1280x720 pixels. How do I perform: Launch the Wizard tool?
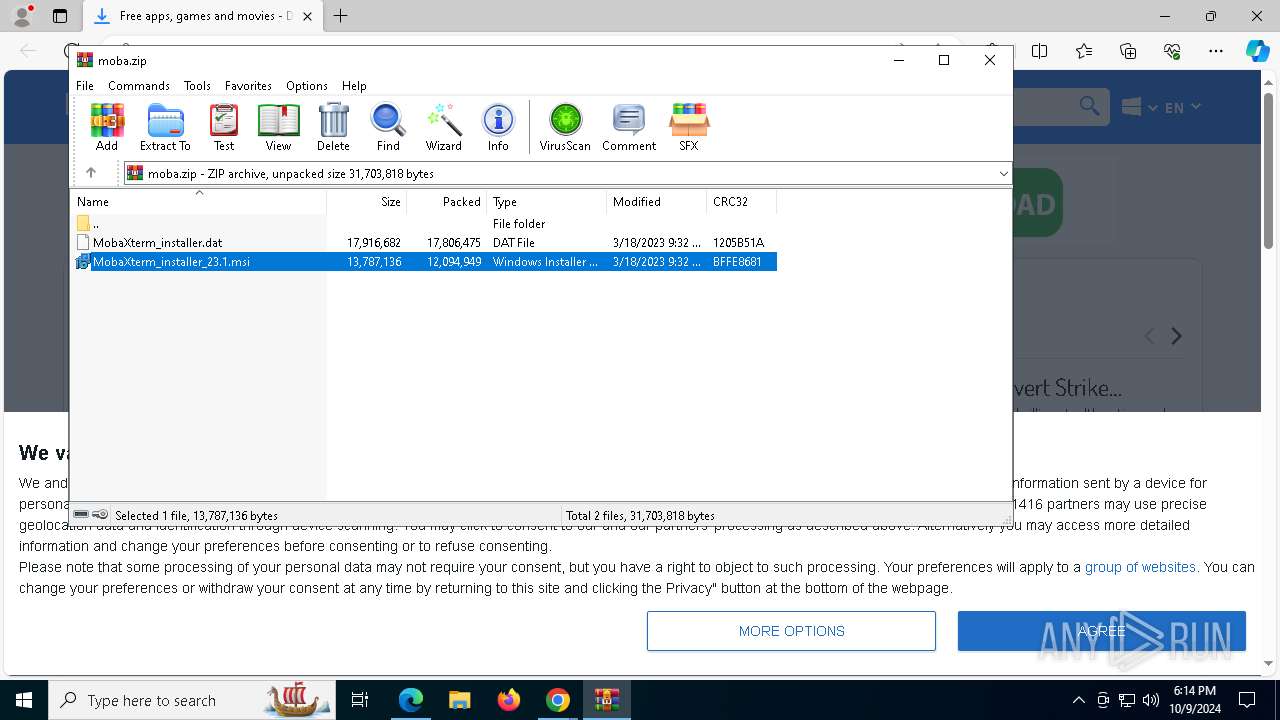pos(443,127)
